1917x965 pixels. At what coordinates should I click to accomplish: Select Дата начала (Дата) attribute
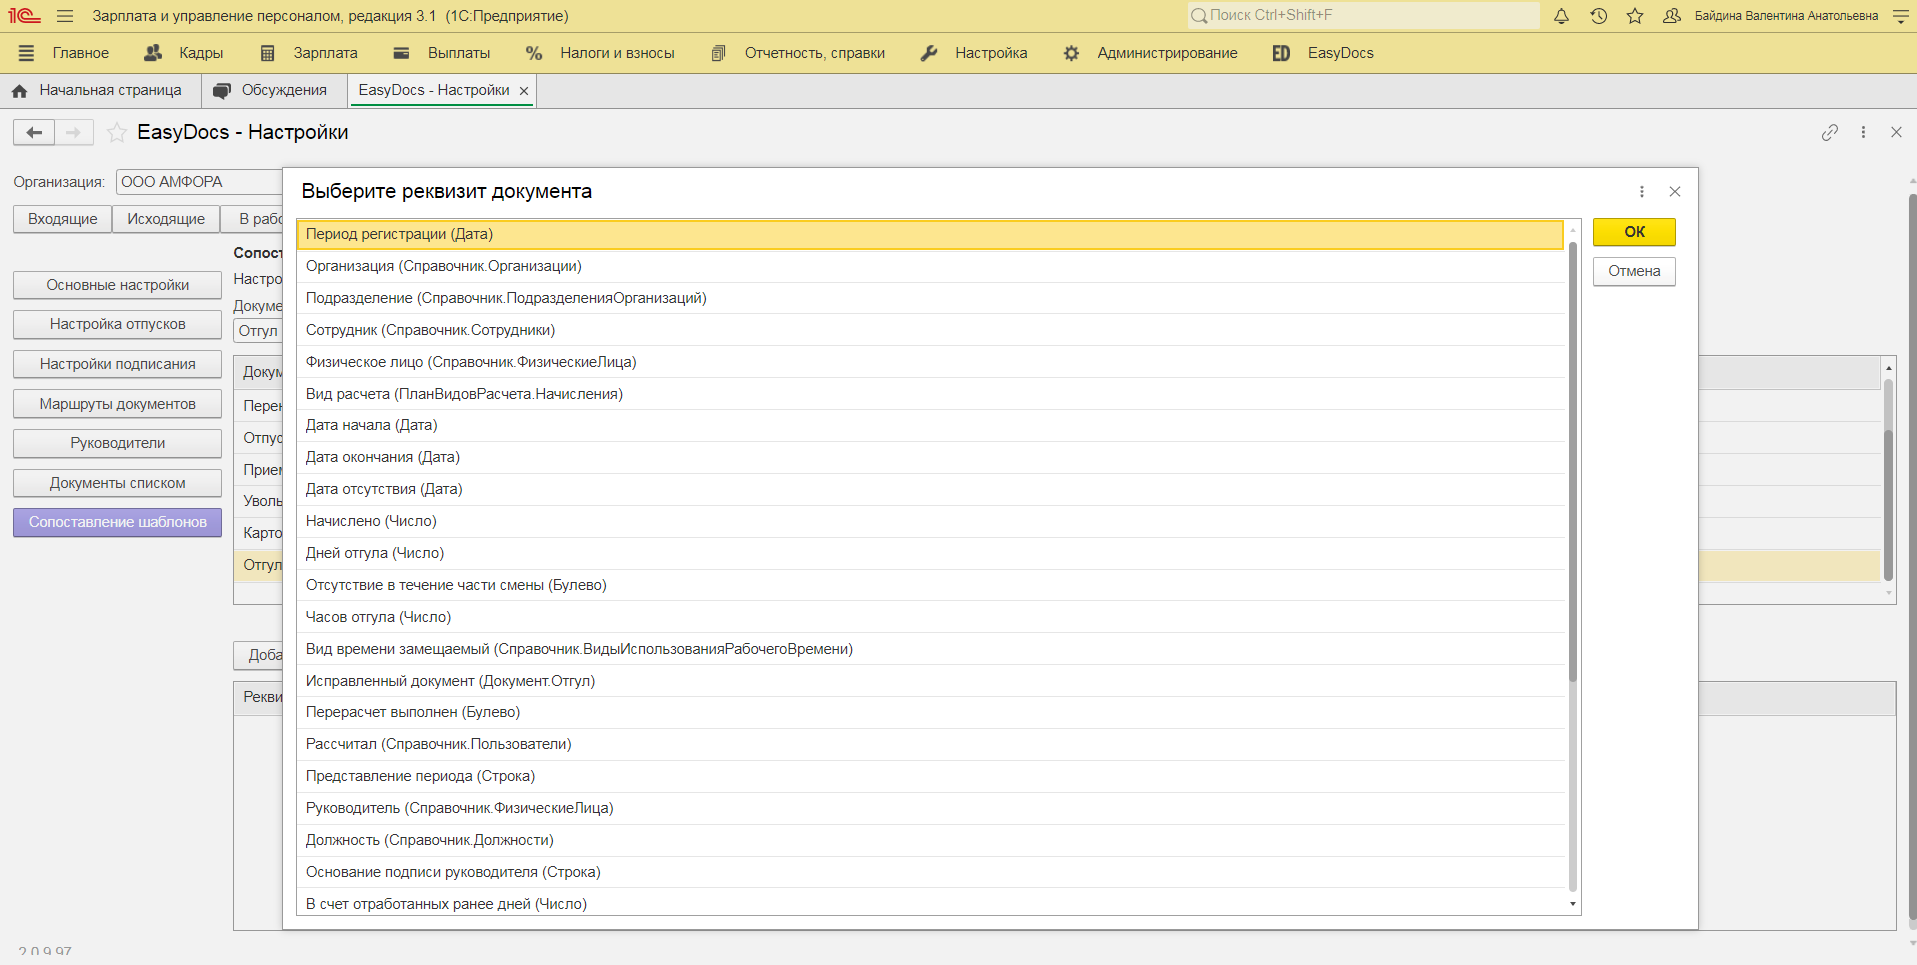pos(372,425)
